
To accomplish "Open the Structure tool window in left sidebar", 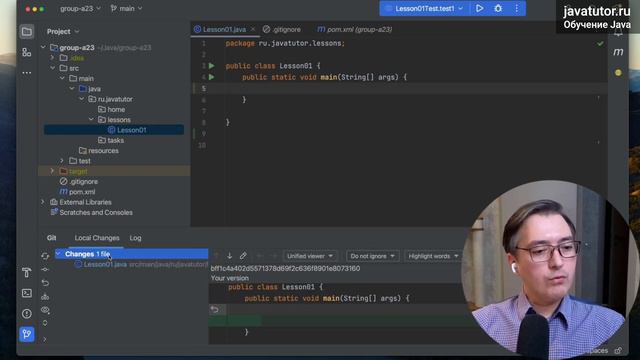I will pos(27,52).
